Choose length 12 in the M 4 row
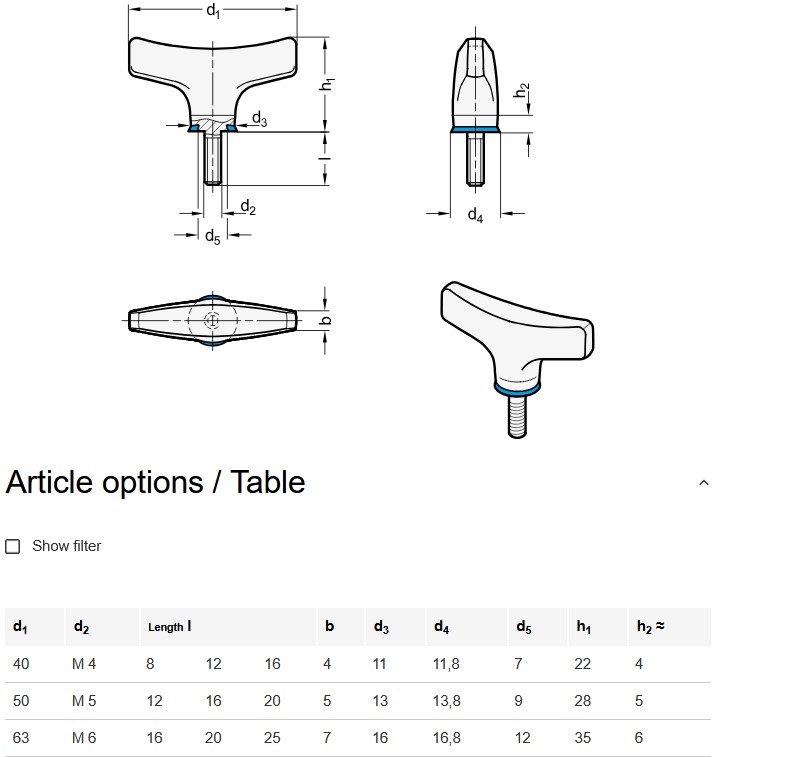The image size is (793, 757). [x=213, y=664]
